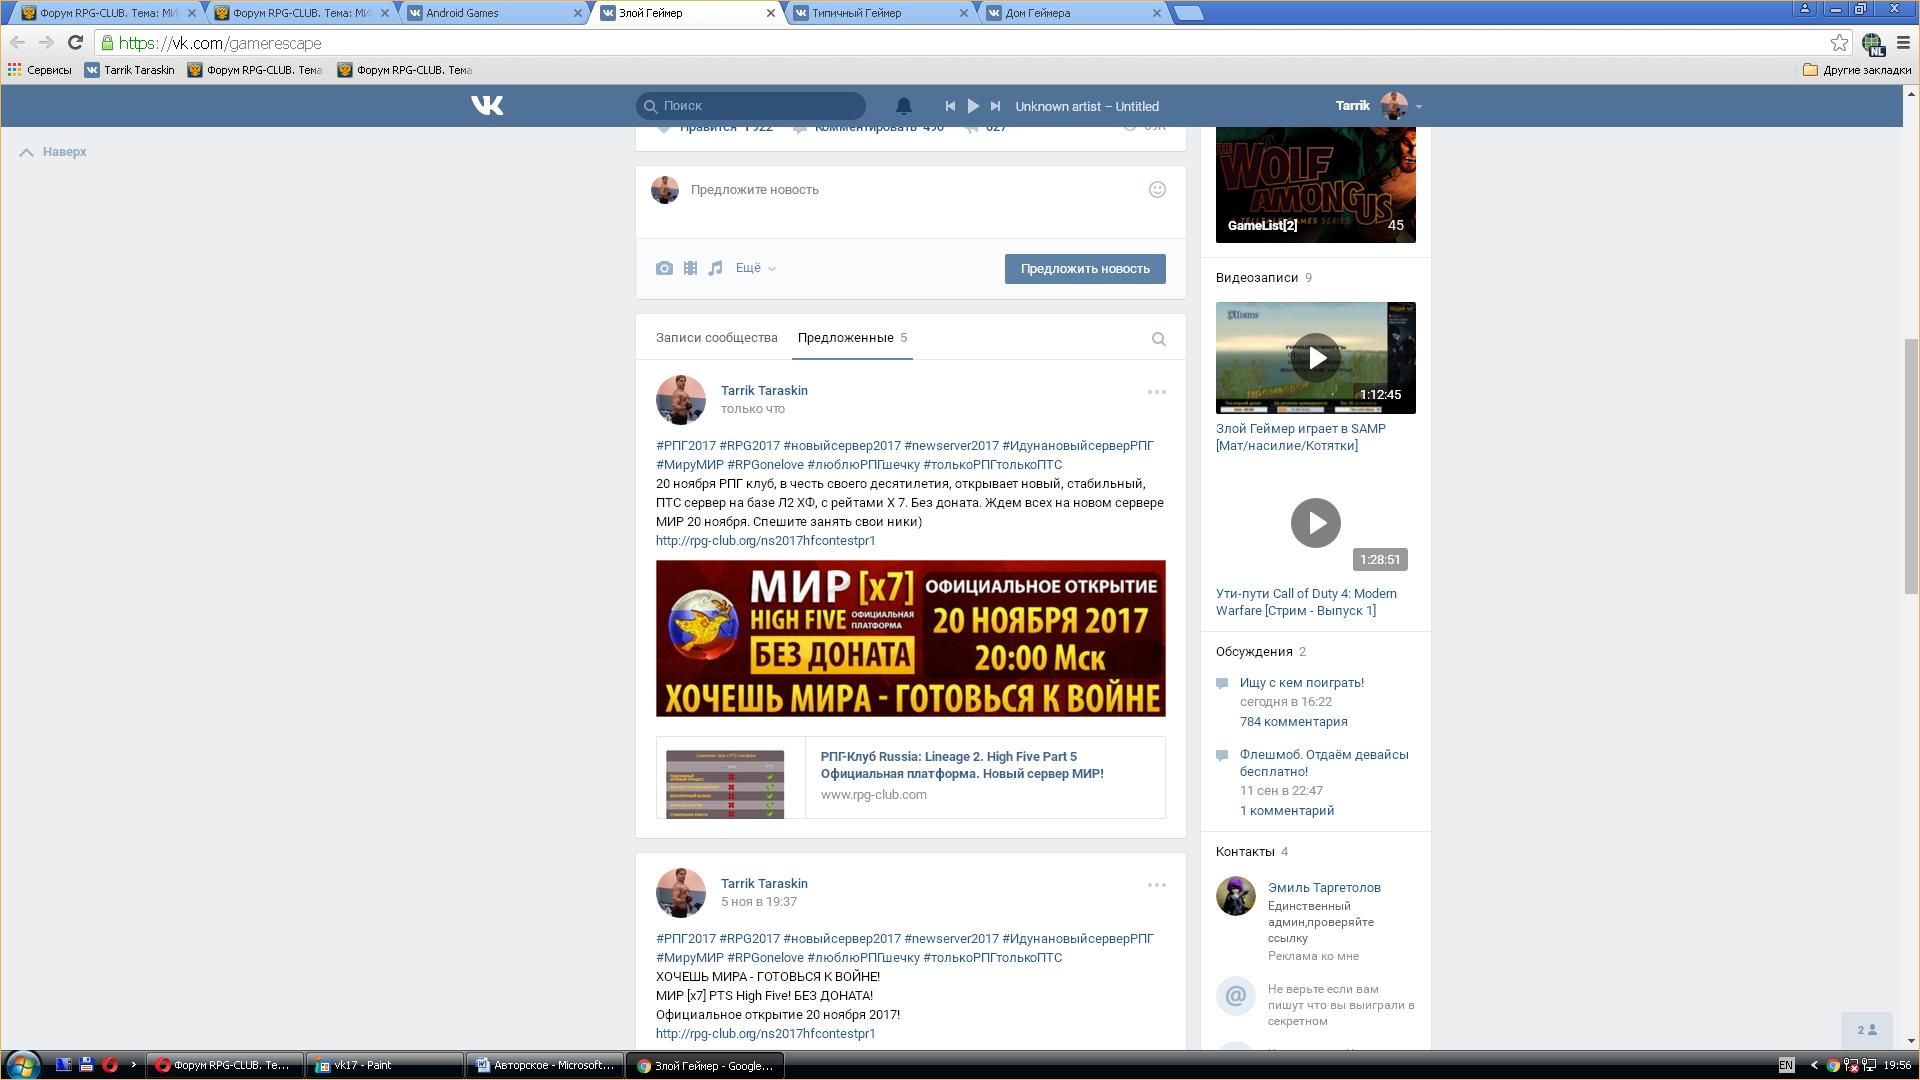The width and height of the screenshot is (1920, 1080).
Task: Open rpg-club.org link in the second post
Action: click(765, 1034)
